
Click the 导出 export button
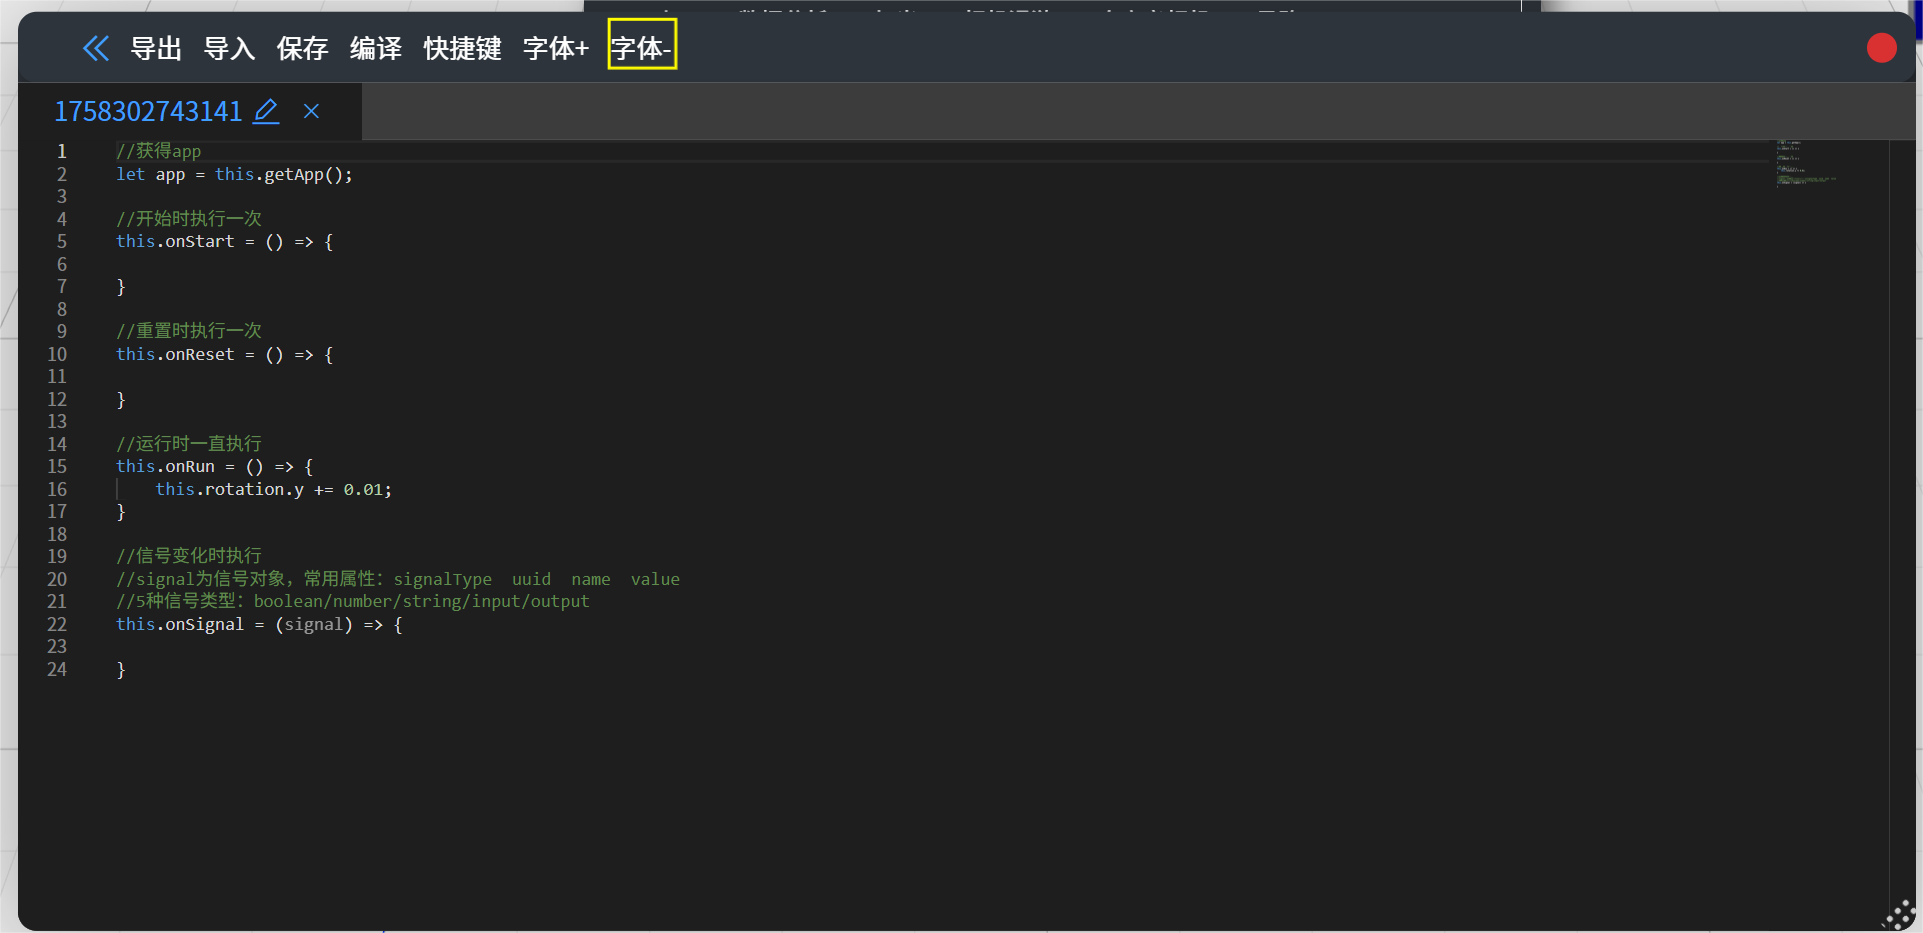coord(156,48)
